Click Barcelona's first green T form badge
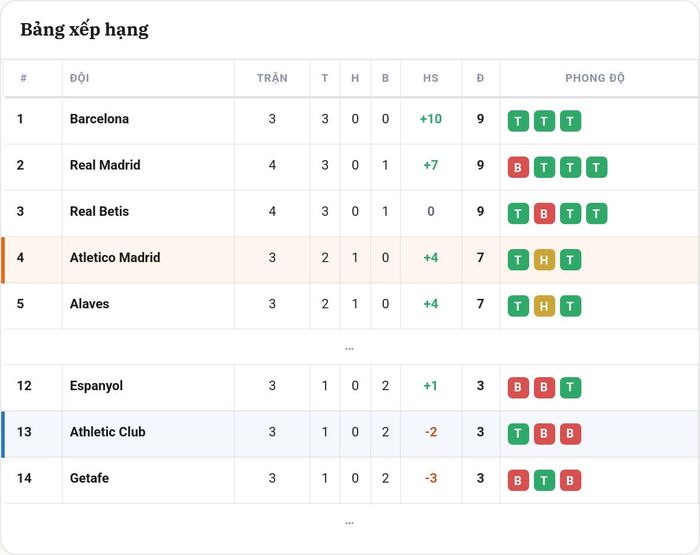This screenshot has width=700, height=555. click(518, 121)
